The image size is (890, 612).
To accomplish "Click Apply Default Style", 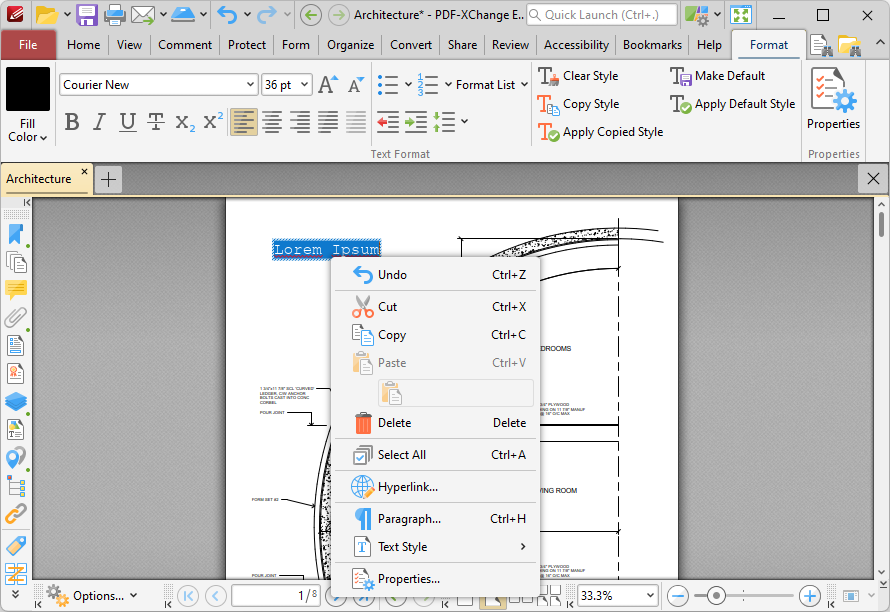I will click(733, 104).
